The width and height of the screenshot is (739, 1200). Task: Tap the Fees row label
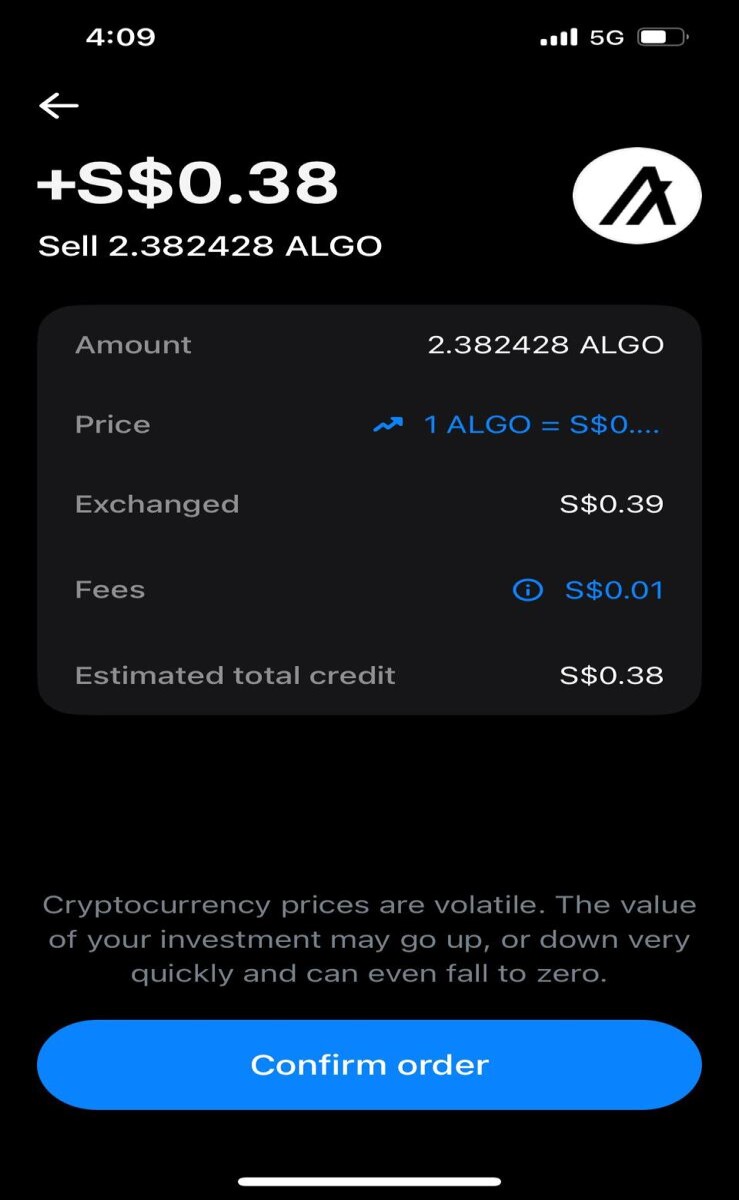click(110, 590)
